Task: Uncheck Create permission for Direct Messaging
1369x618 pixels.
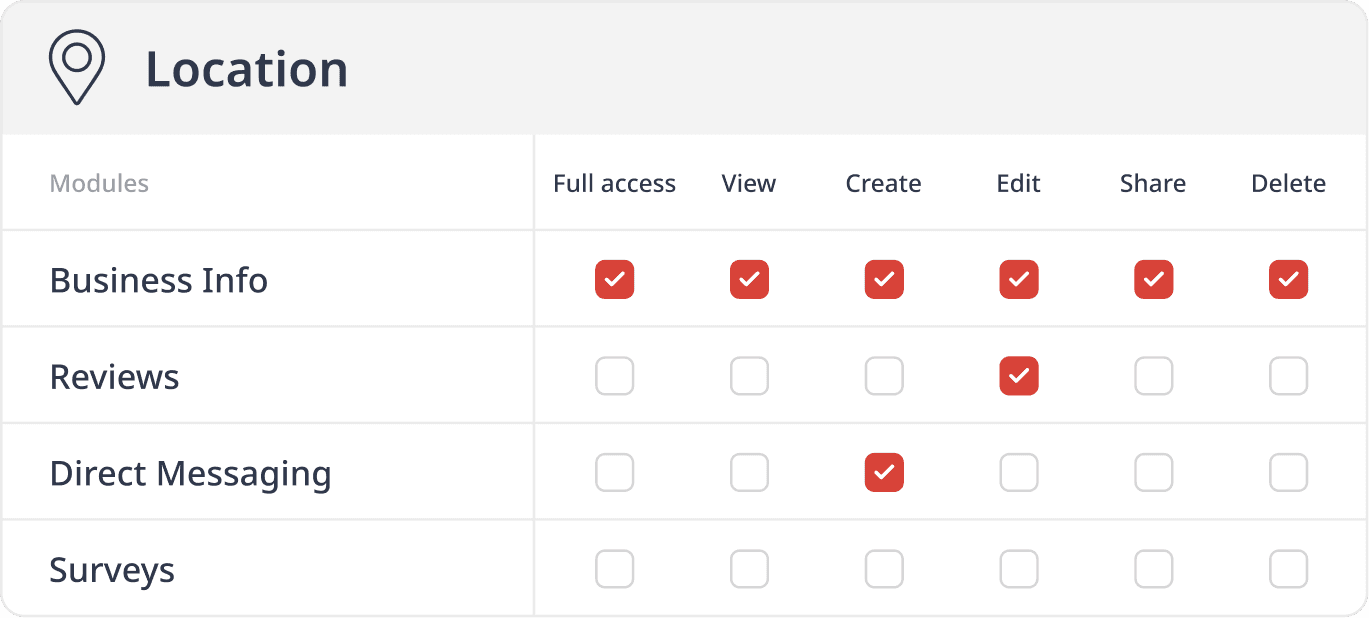Action: [884, 473]
